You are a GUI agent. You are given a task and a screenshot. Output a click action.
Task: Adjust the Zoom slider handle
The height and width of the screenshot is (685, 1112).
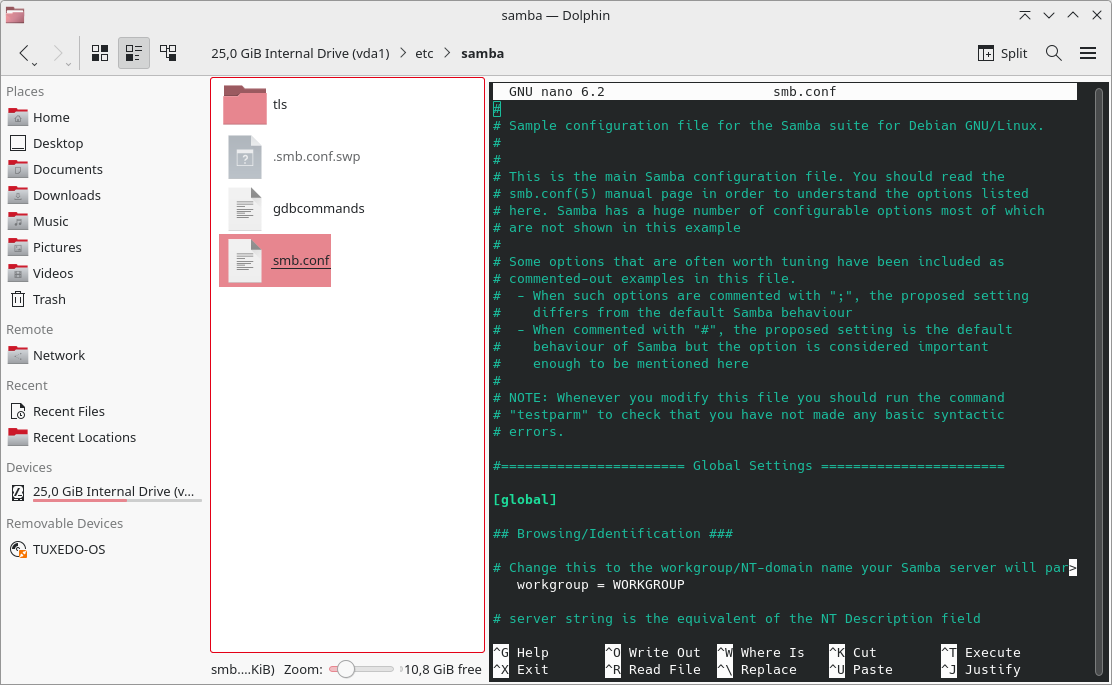[x=345, y=669]
